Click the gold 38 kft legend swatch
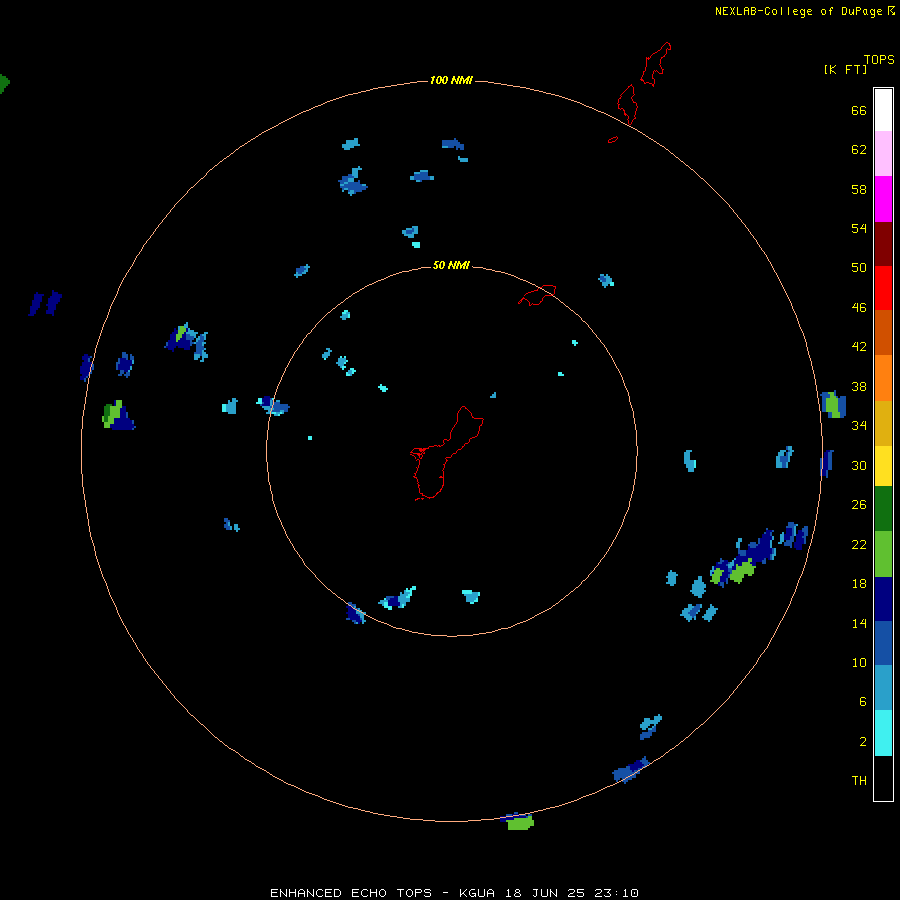Viewport: 900px width, 900px height. (x=883, y=423)
